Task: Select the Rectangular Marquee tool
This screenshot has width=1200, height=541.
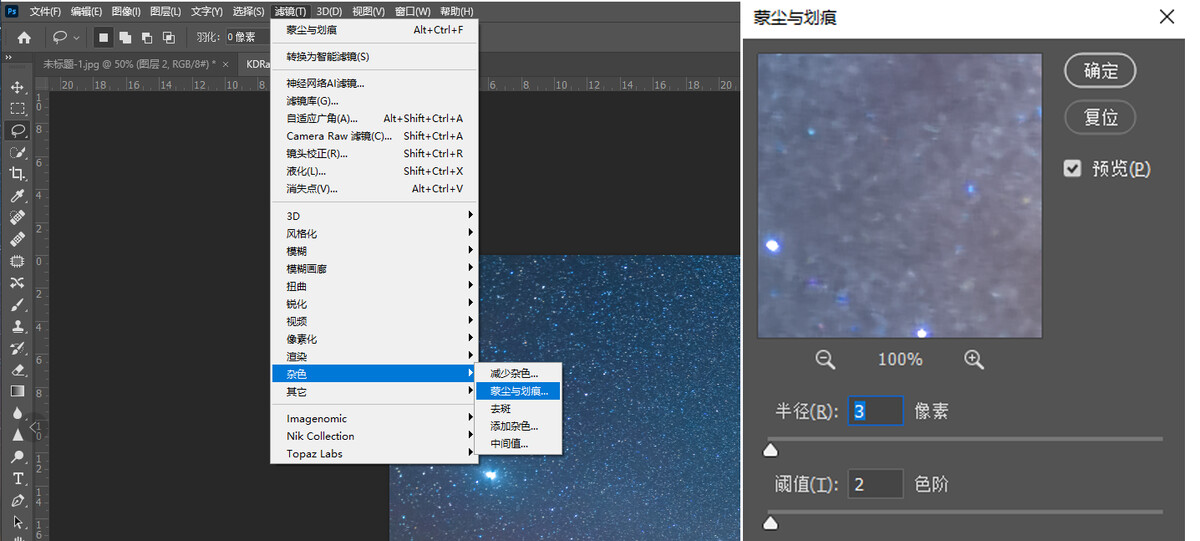Action: coord(17,108)
